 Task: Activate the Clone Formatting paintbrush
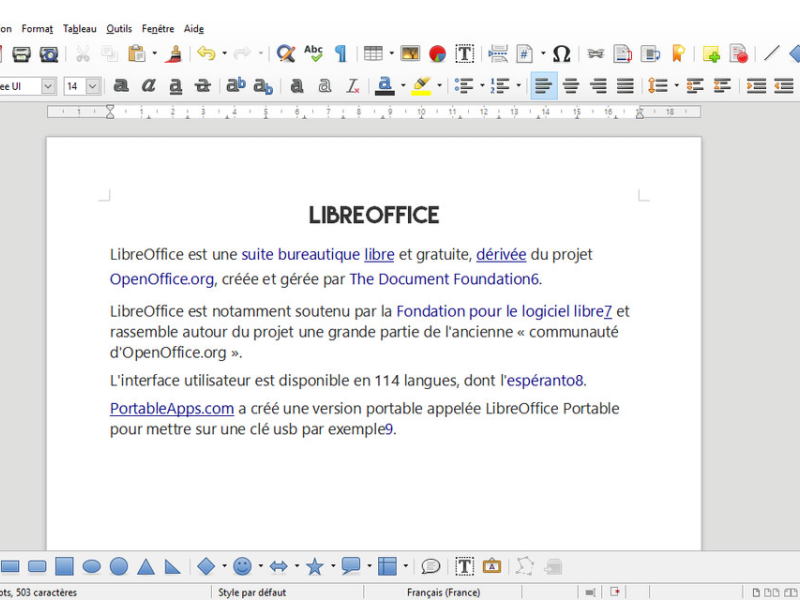(174, 54)
